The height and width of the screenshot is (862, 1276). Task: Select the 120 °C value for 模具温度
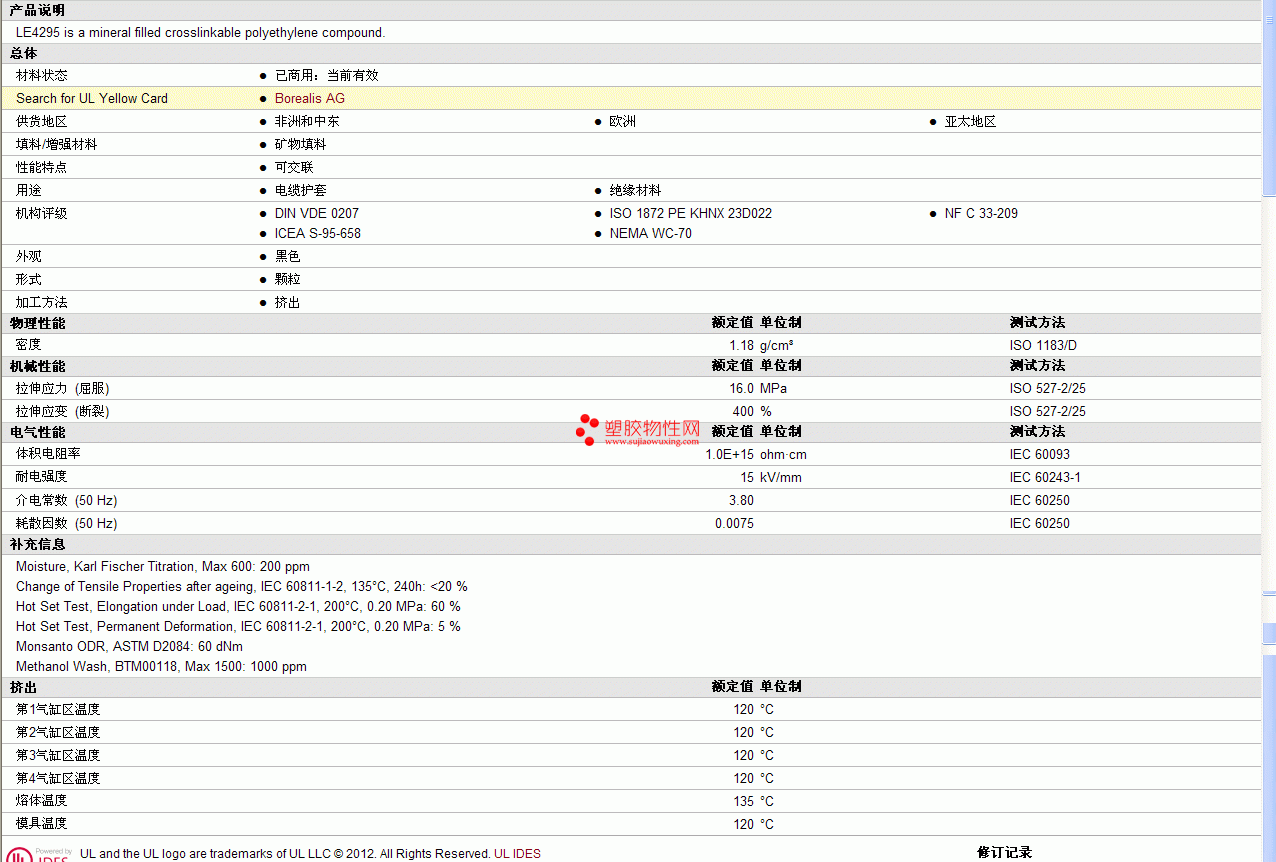click(753, 824)
